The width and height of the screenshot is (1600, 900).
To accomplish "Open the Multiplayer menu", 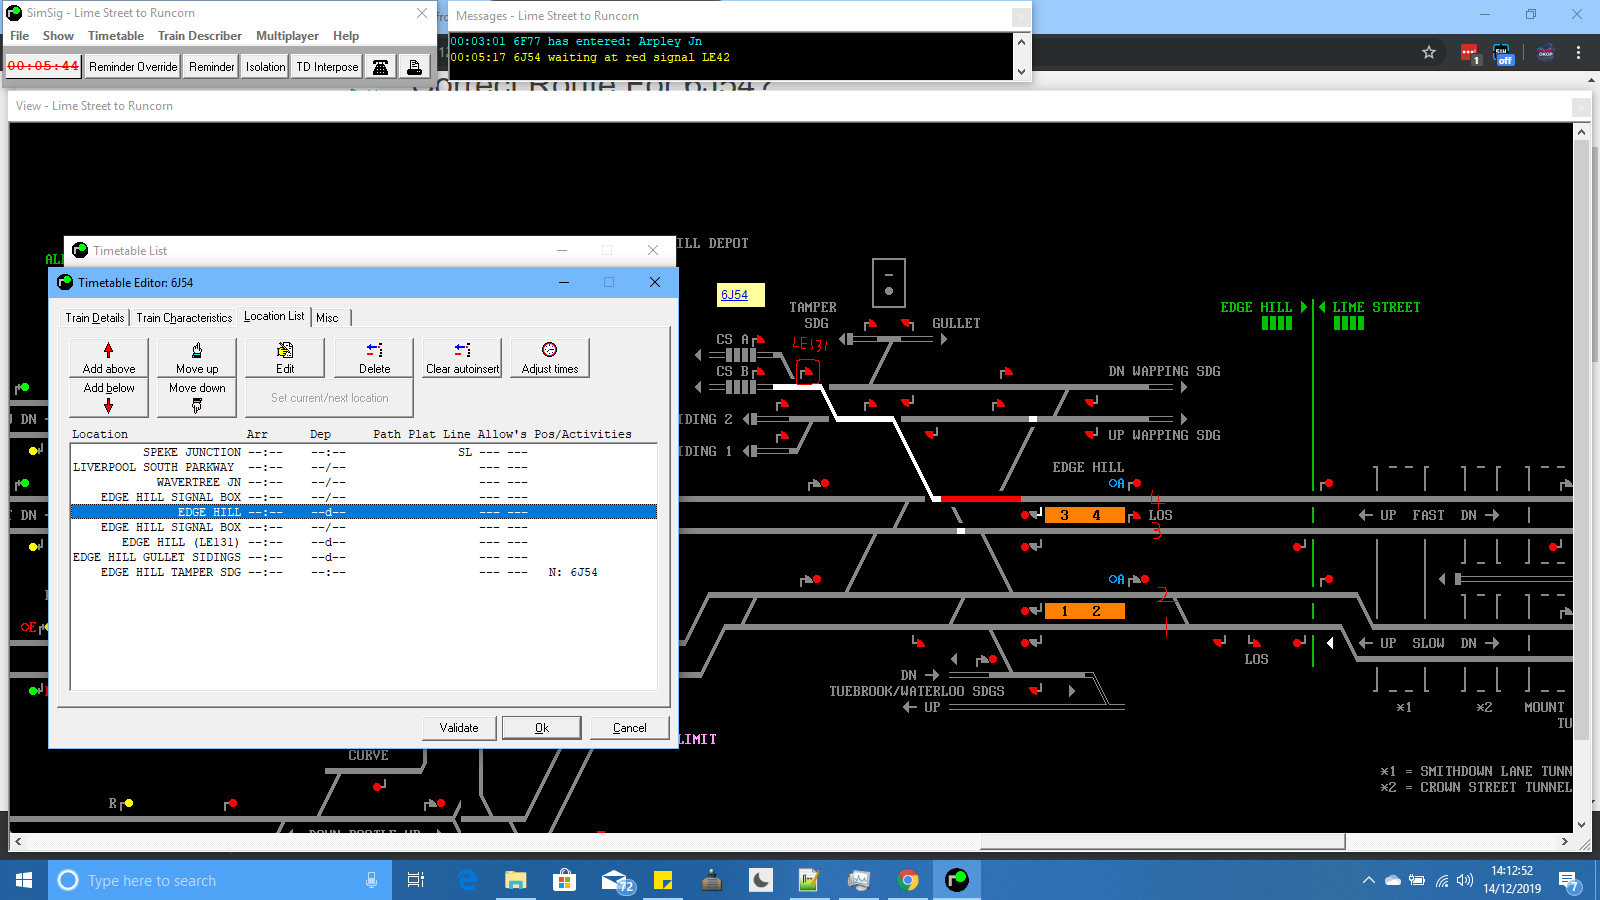I will point(287,36).
